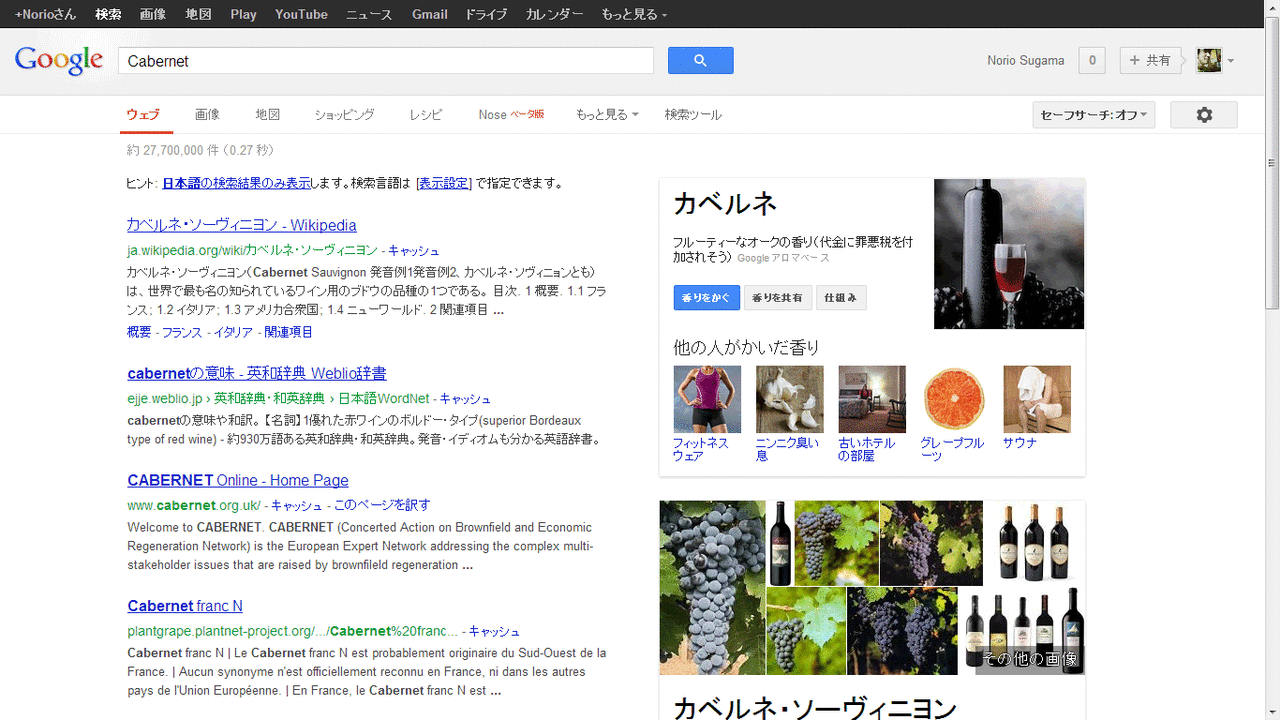Click the old hotel room thumbnail
This screenshot has height=720, width=1280.
click(x=872, y=399)
